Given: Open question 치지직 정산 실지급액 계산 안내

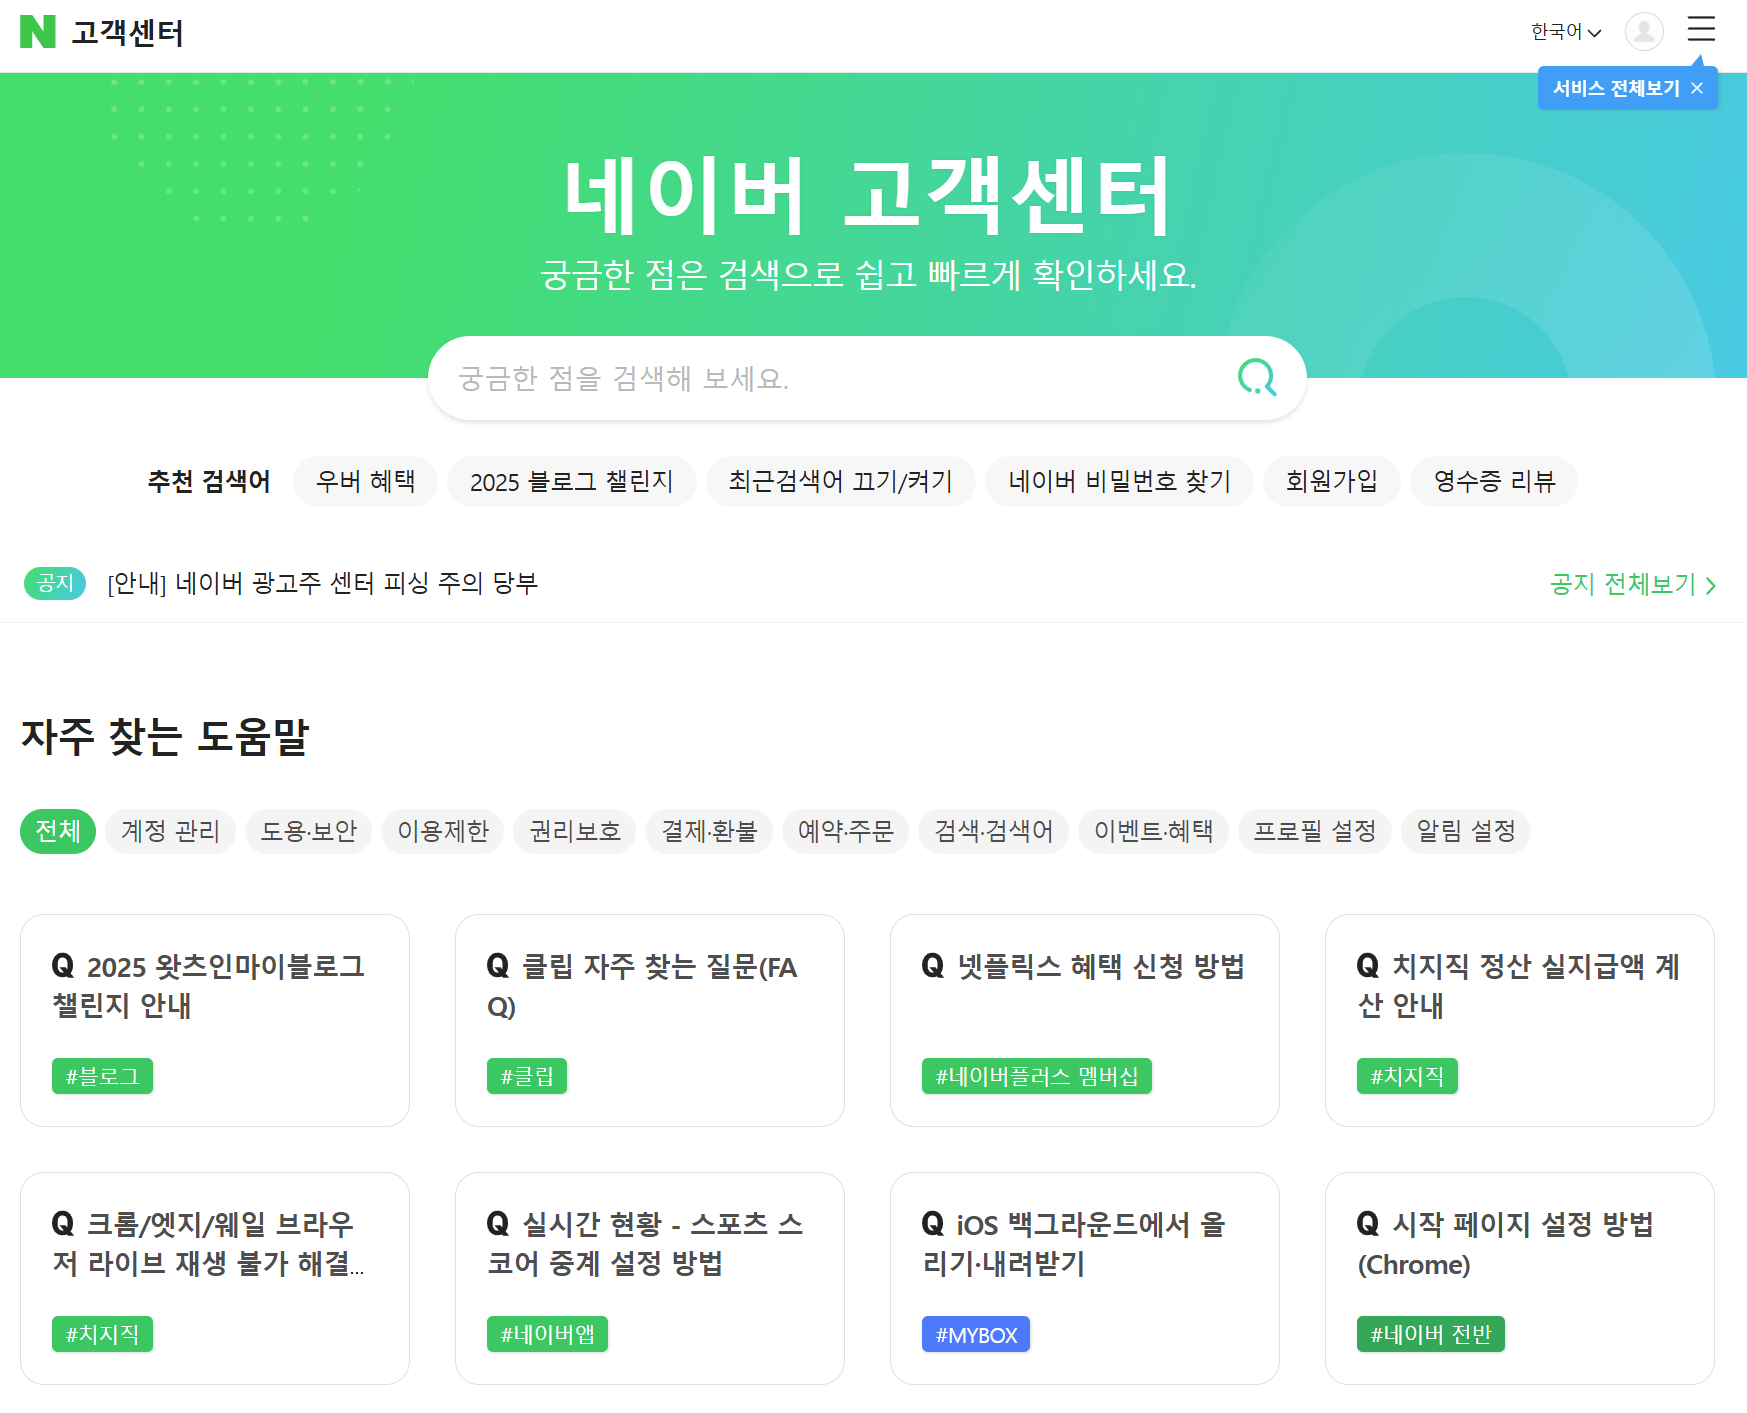Looking at the screenshot, I should coord(1518,986).
